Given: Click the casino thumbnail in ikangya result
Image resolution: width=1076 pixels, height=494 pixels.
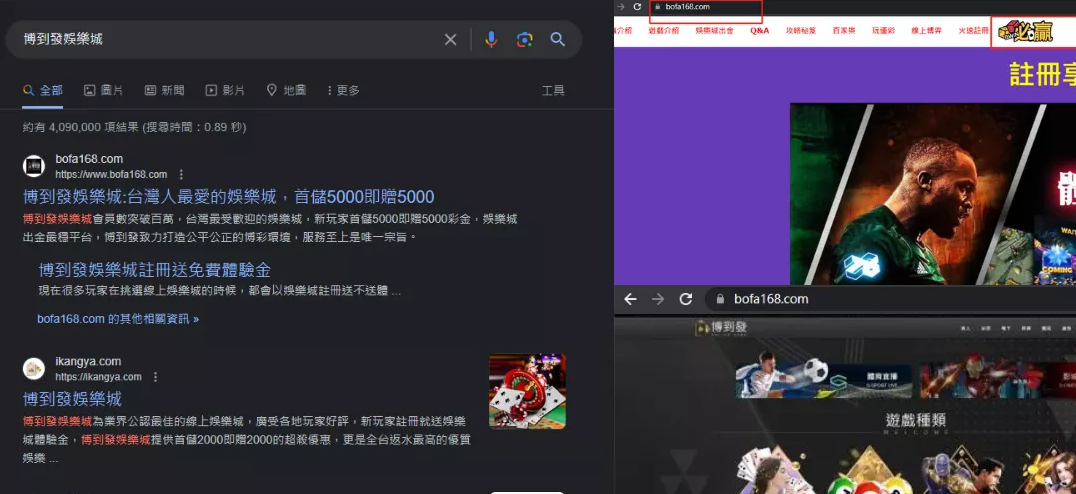Looking at the screenshot, I should click(527, 391).
